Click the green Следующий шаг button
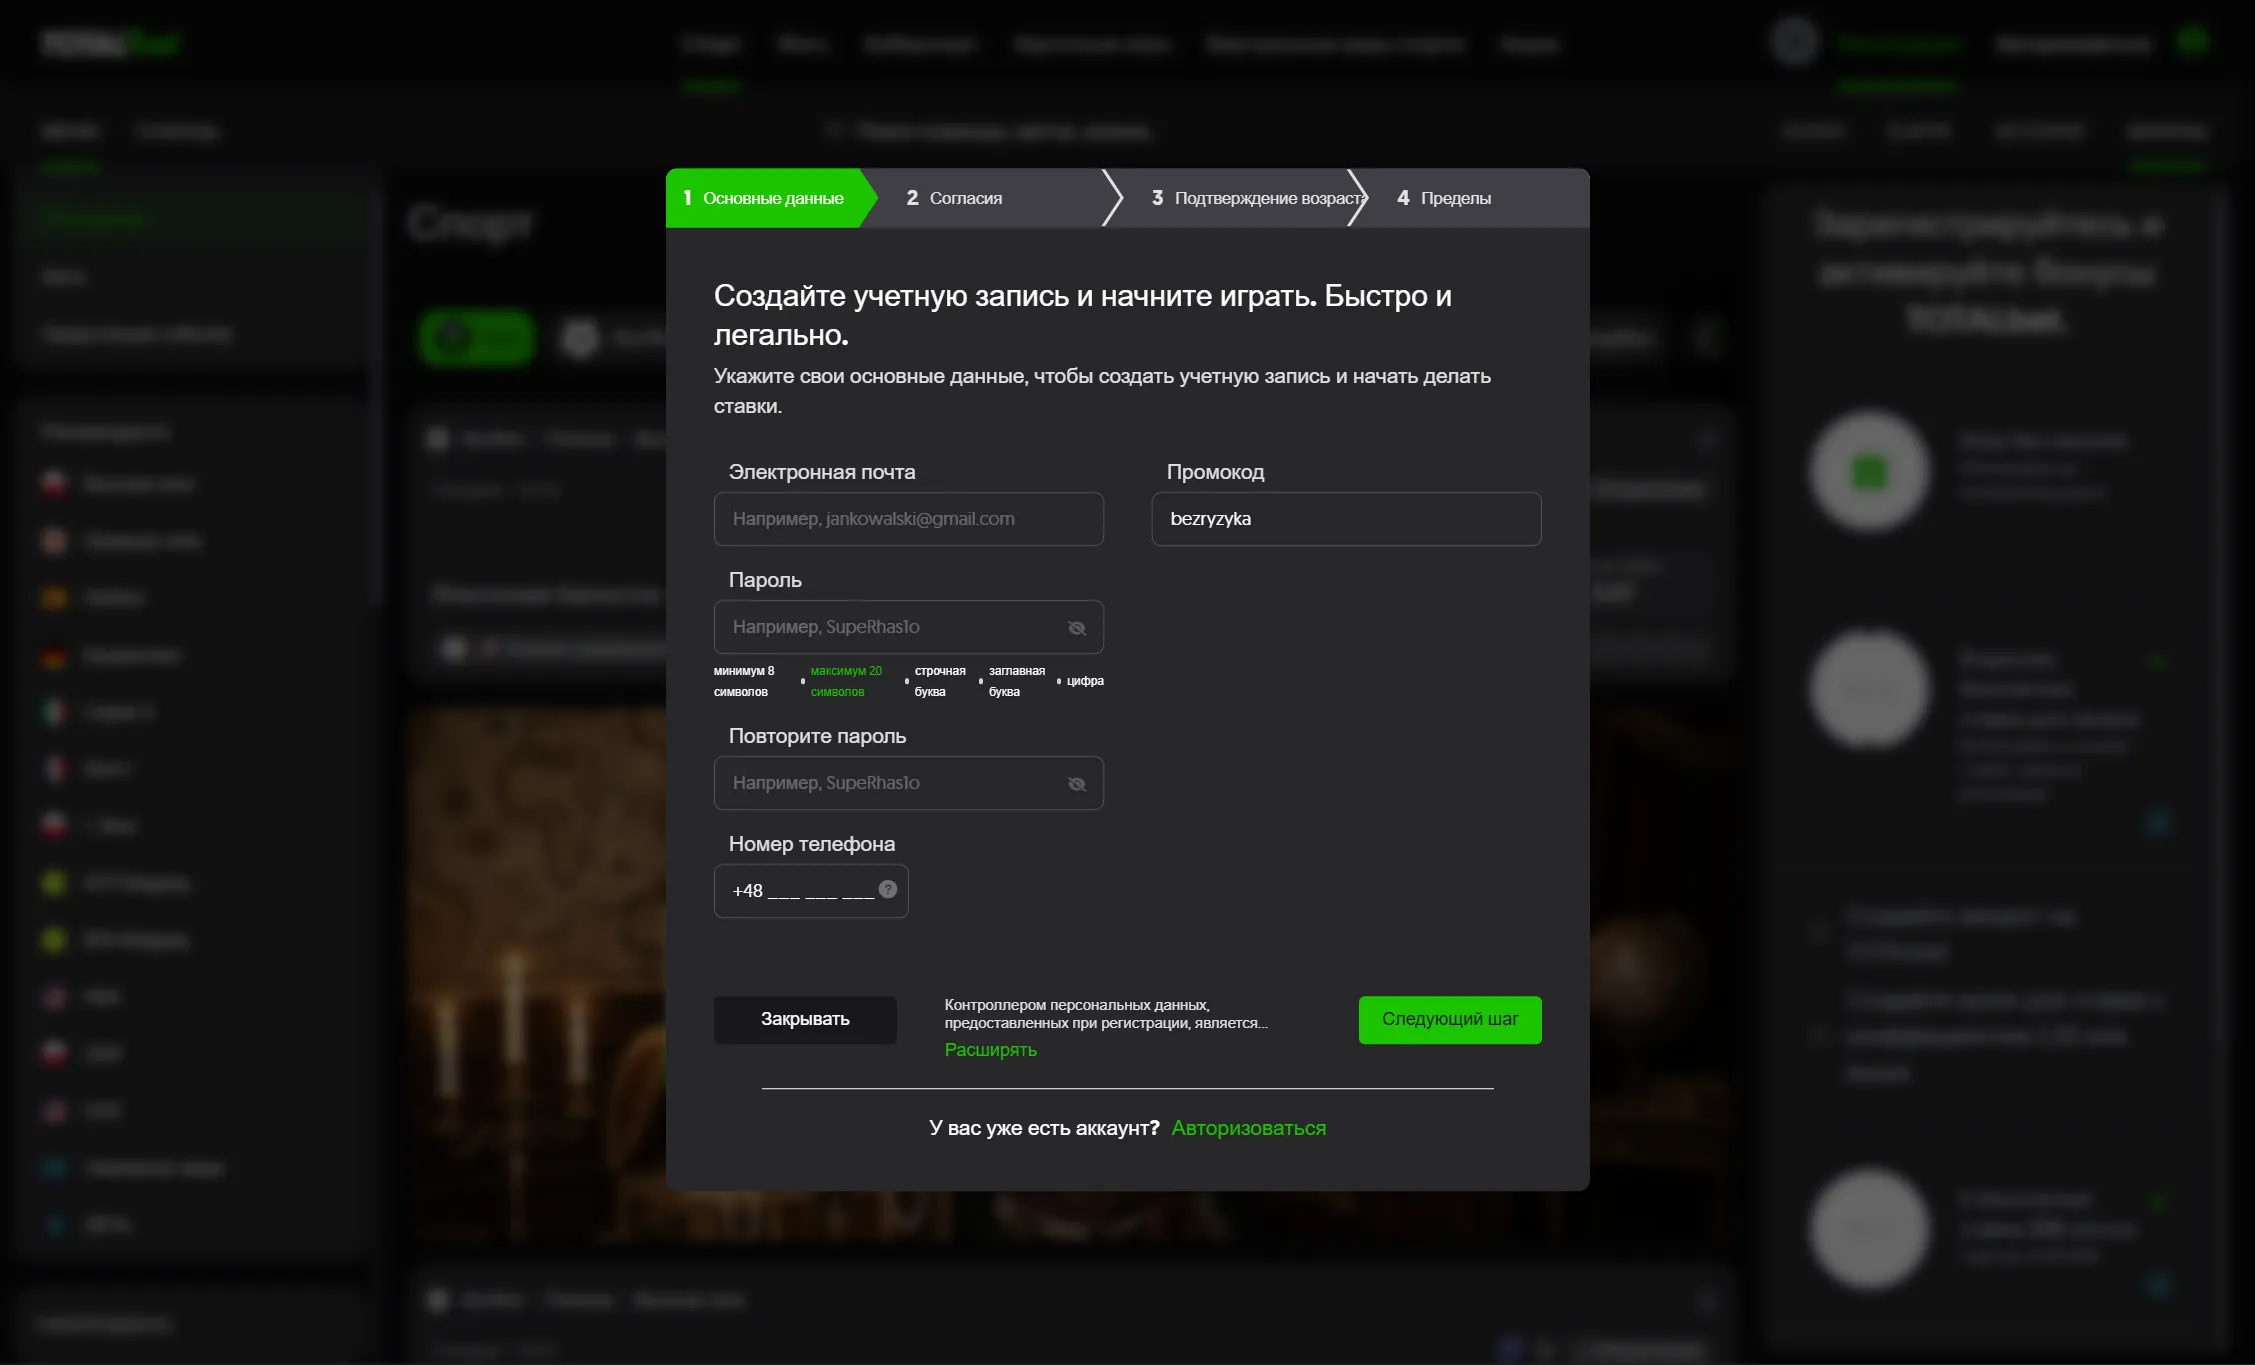 tap(1449, 1019)
